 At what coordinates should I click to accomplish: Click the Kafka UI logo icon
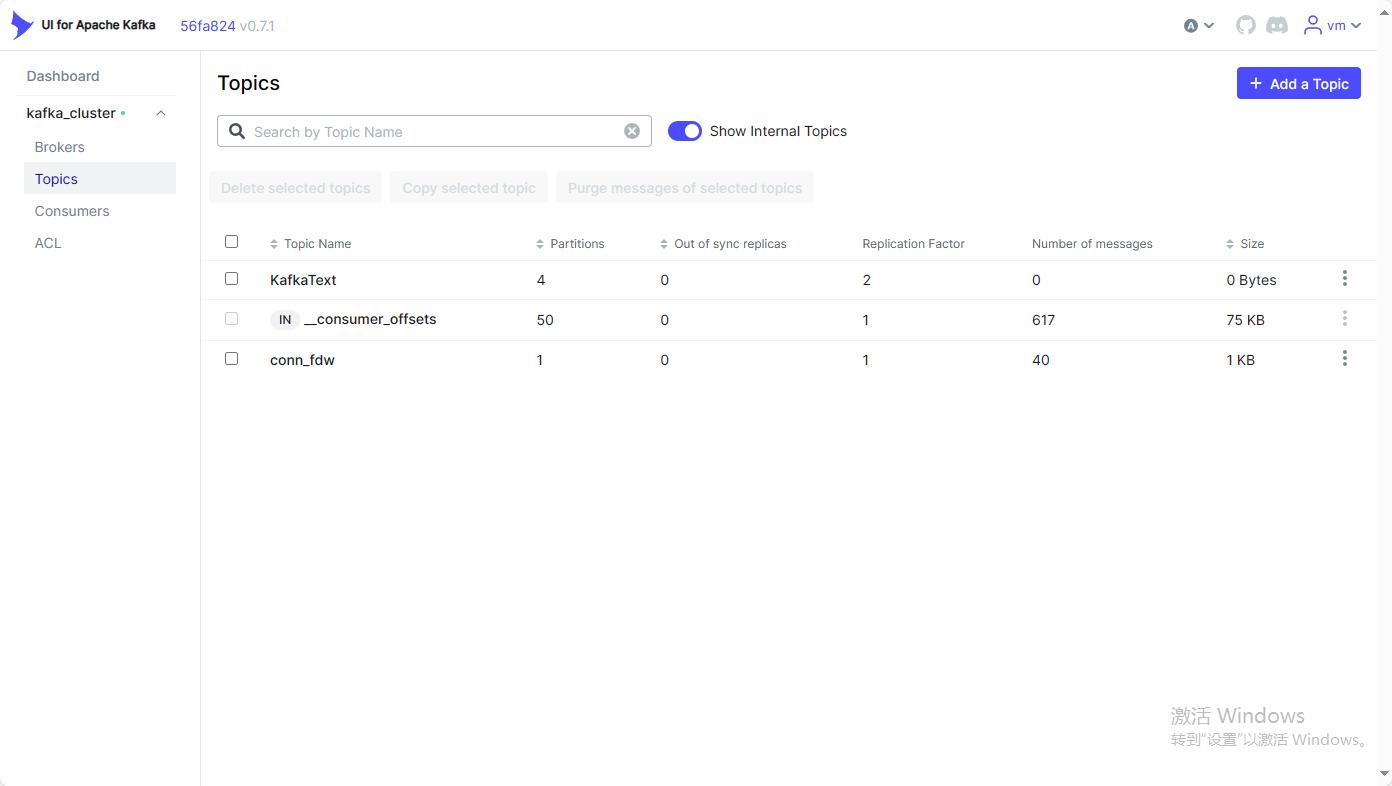click(22, 25)
